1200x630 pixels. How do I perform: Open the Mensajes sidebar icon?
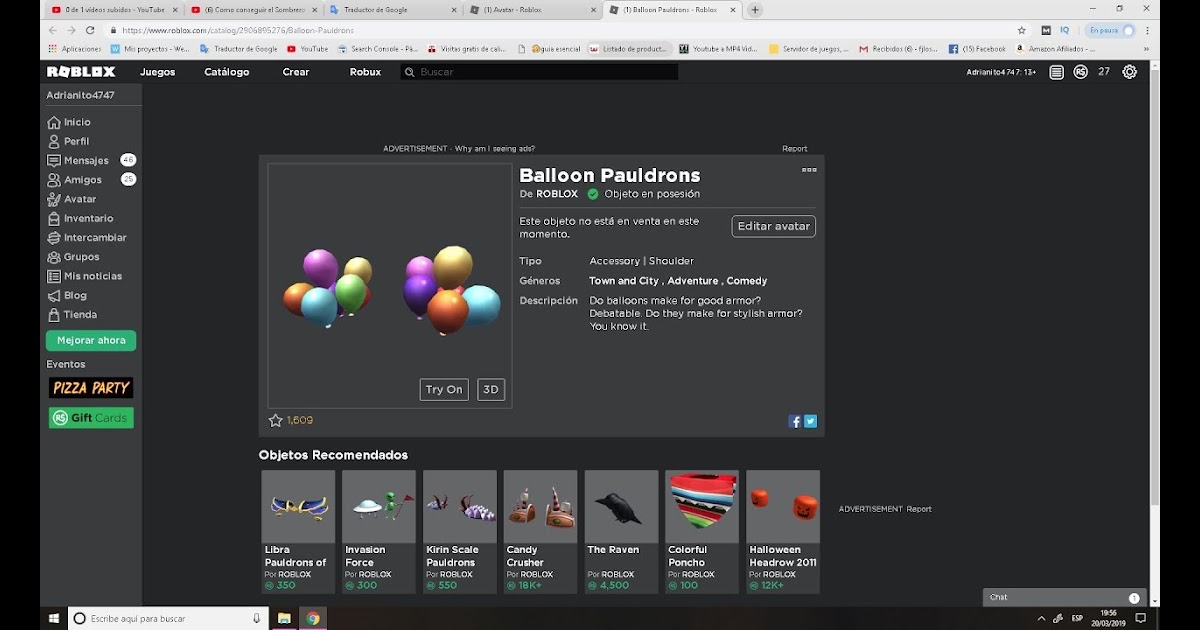click(x=54, y=160)
